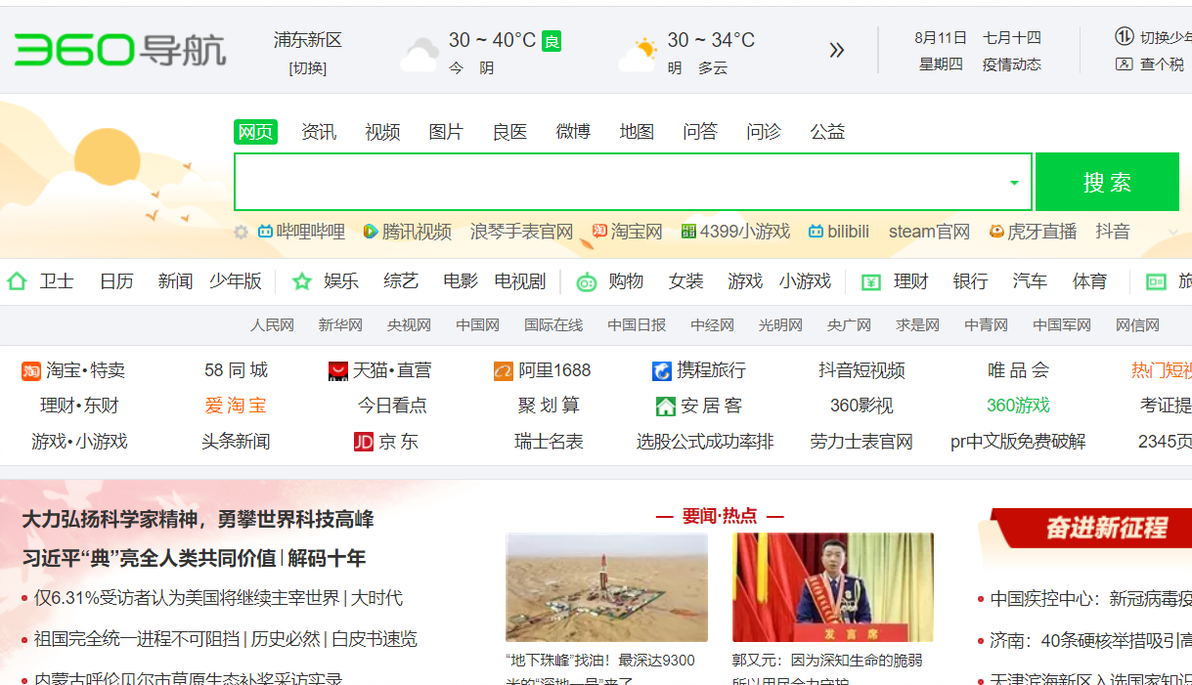
Task: Open today's cloudy weather icon
Action: 420,55
